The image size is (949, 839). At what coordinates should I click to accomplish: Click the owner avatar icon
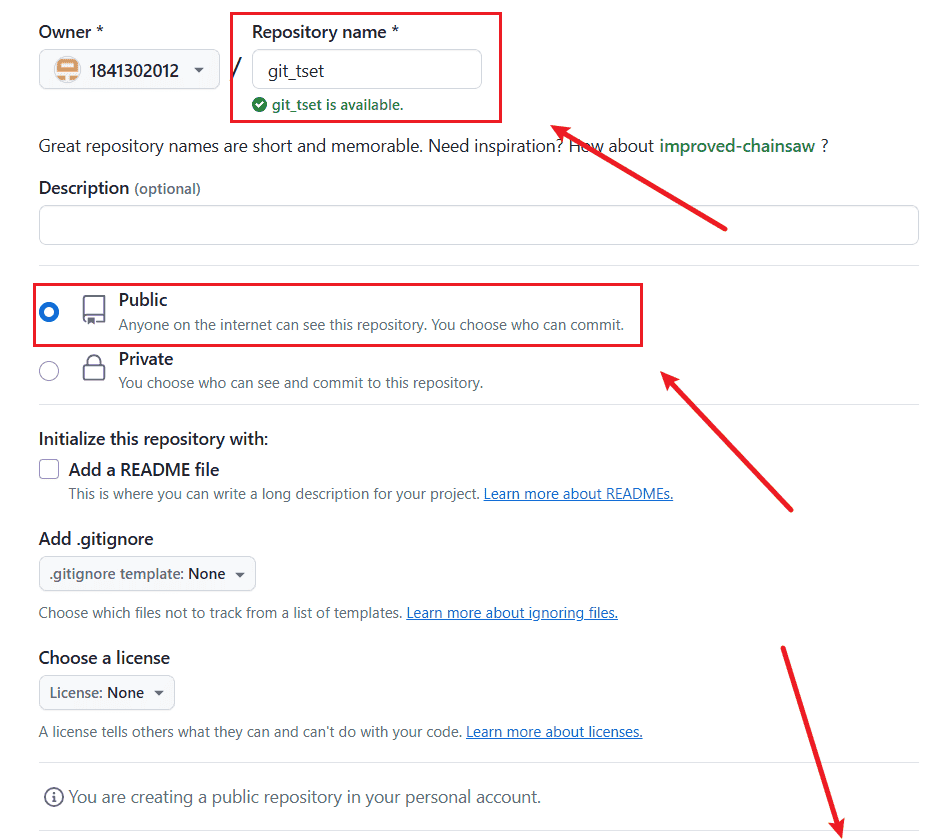(68, 70)
